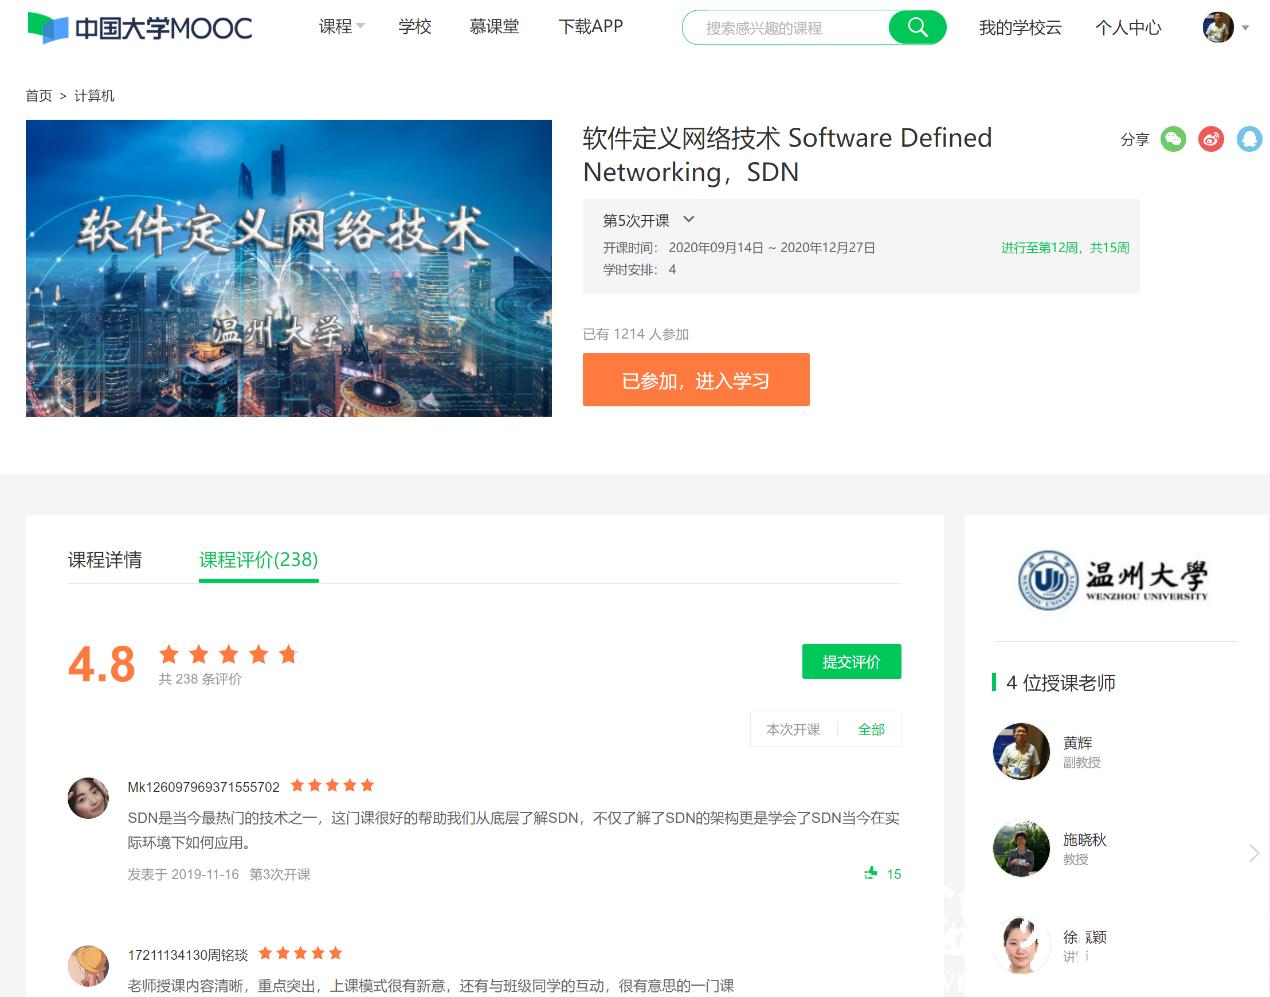Filter reviews by 本次开课
This screenshot has width=1270, height=997.
click(793, 730)
